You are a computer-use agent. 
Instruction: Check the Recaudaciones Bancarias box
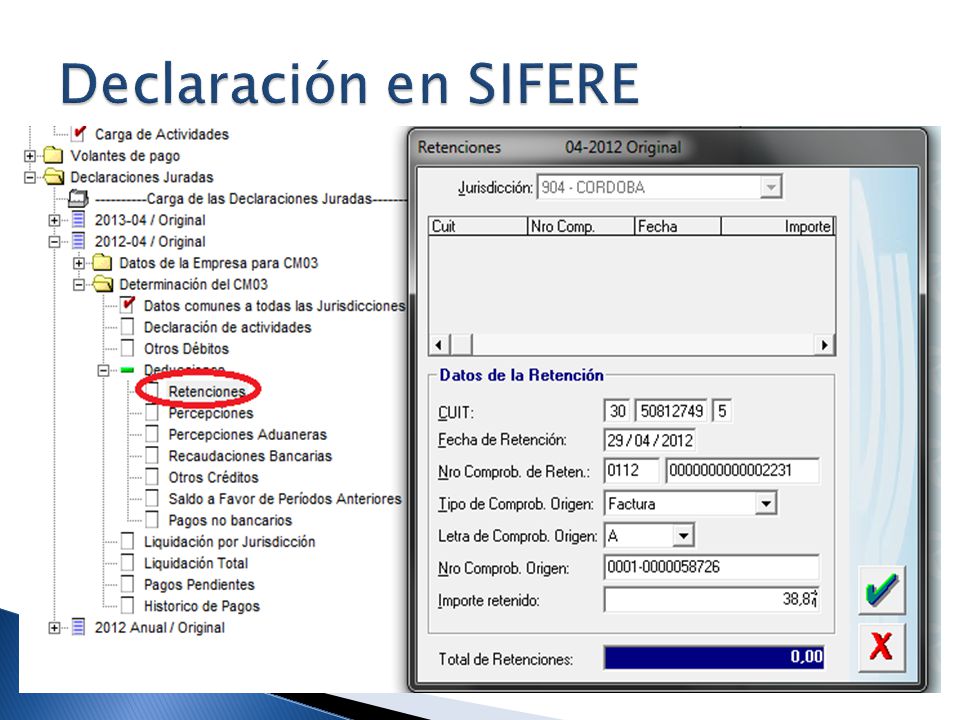(152, 456)
